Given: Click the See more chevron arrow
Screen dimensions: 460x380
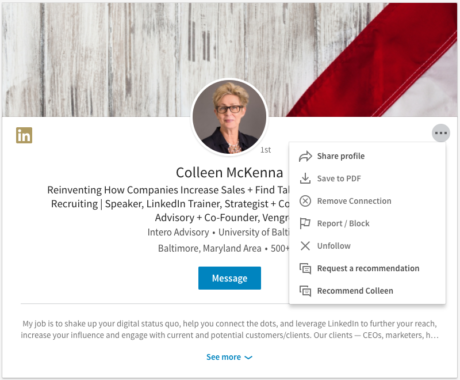Looking at the screenshot, I should coord(248,358).
